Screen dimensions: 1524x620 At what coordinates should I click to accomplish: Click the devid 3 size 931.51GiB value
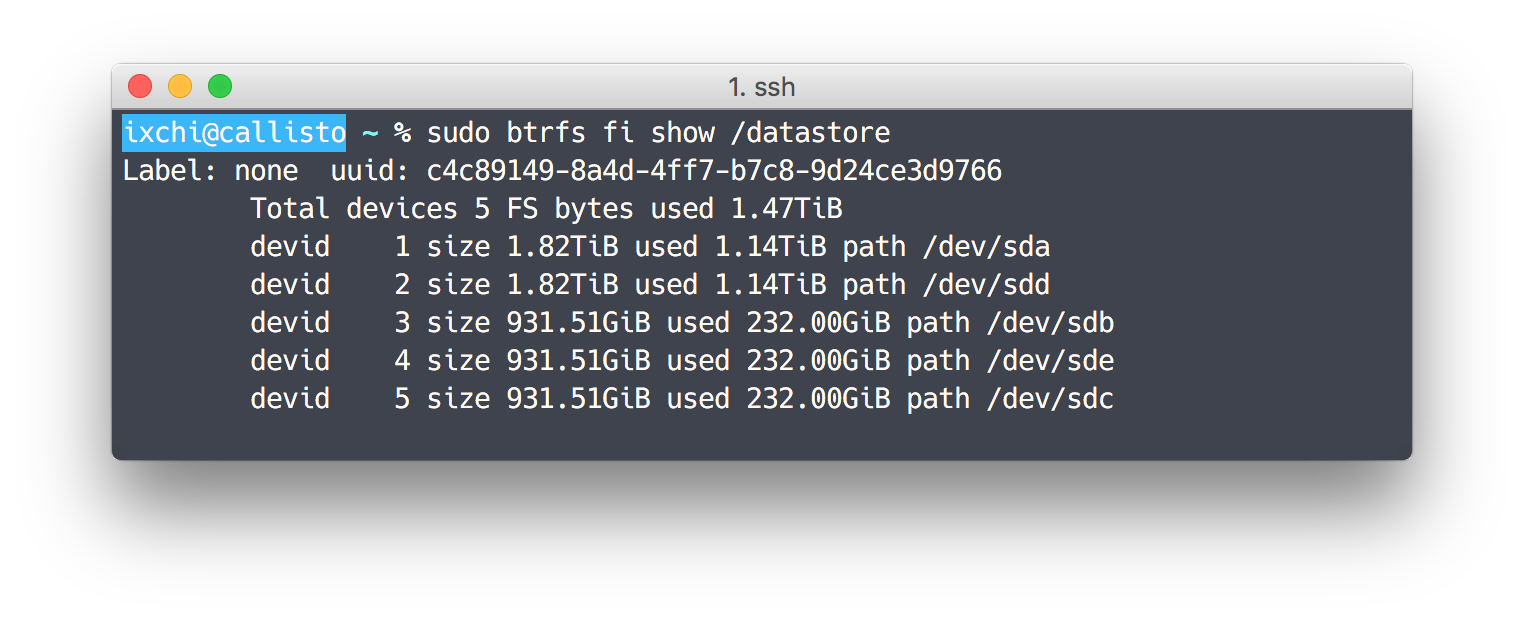578,323
